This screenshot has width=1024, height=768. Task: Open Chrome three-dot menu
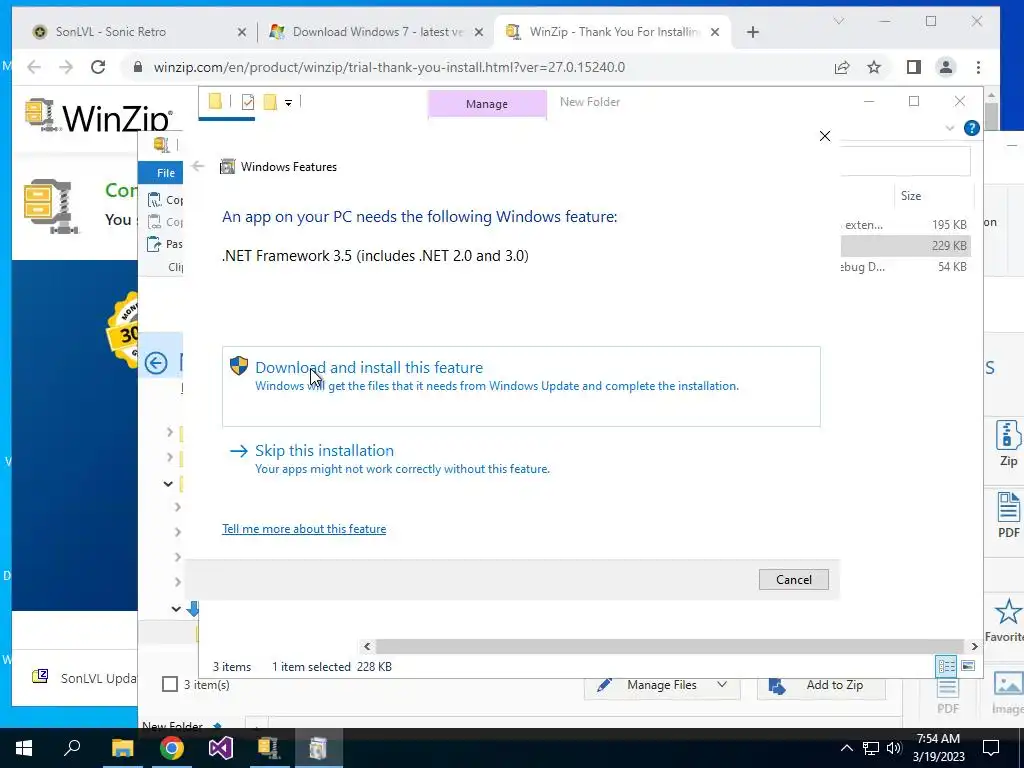pyautogui.click(x=978, y=67)
